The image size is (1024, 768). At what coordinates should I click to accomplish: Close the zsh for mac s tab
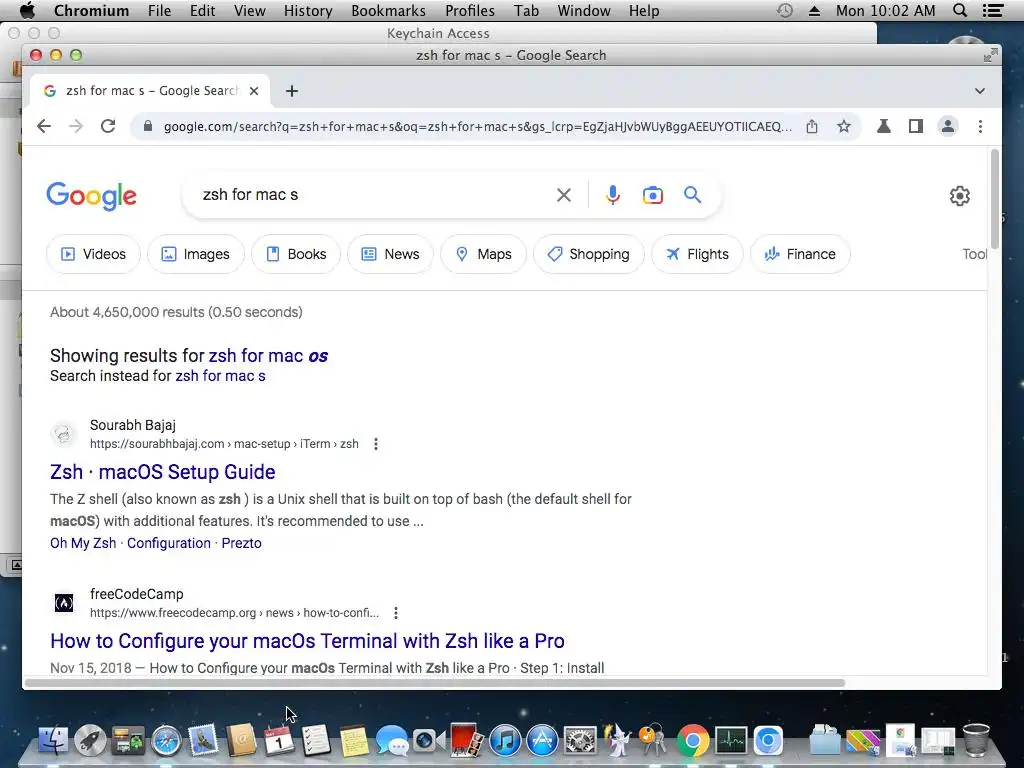click(254, 91)
